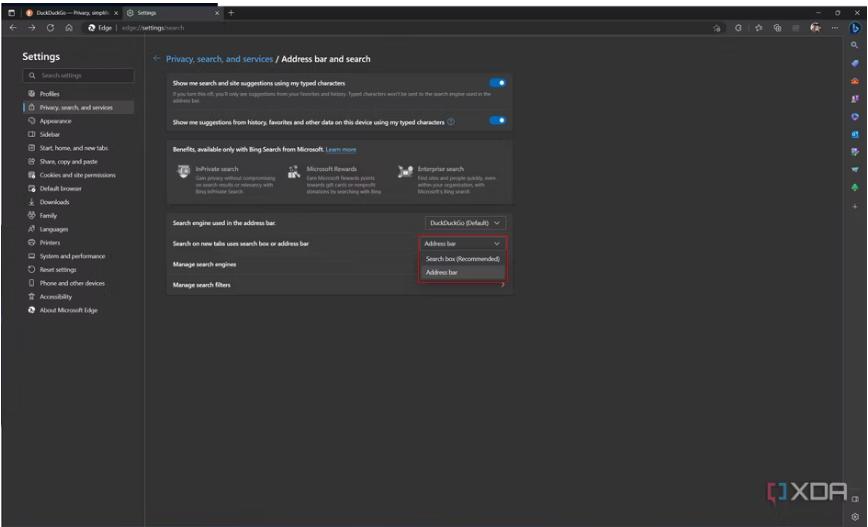Select Privacy, search, and services in sidebar
Screen dimensions: 868x527
(x=78, y=107)
